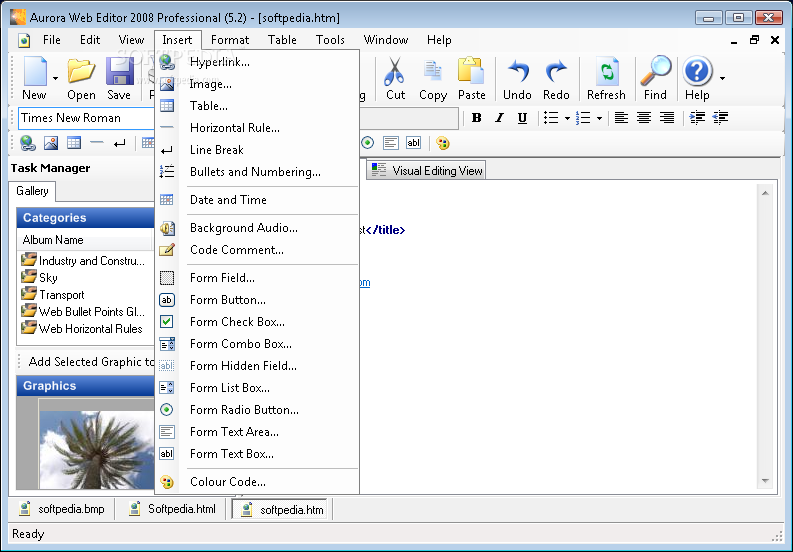Expand the New button dropdown arrow

[55, 78]
